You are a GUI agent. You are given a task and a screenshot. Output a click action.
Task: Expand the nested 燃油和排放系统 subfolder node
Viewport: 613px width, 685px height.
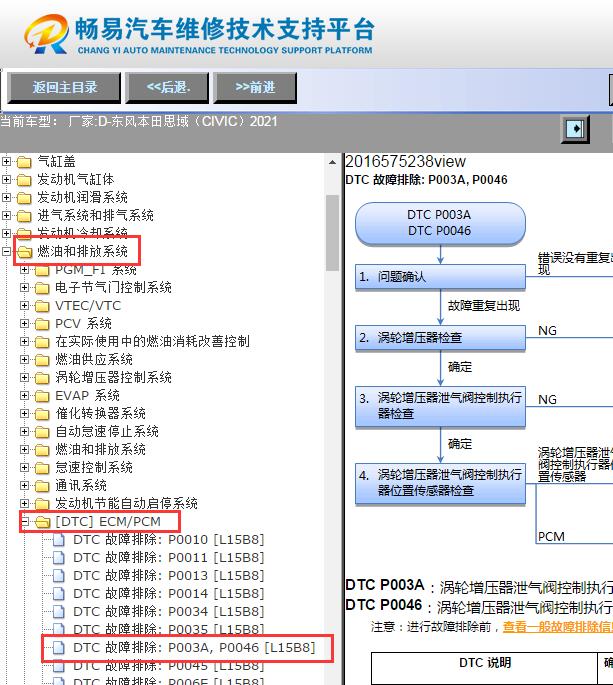click(x=24, y=450)
